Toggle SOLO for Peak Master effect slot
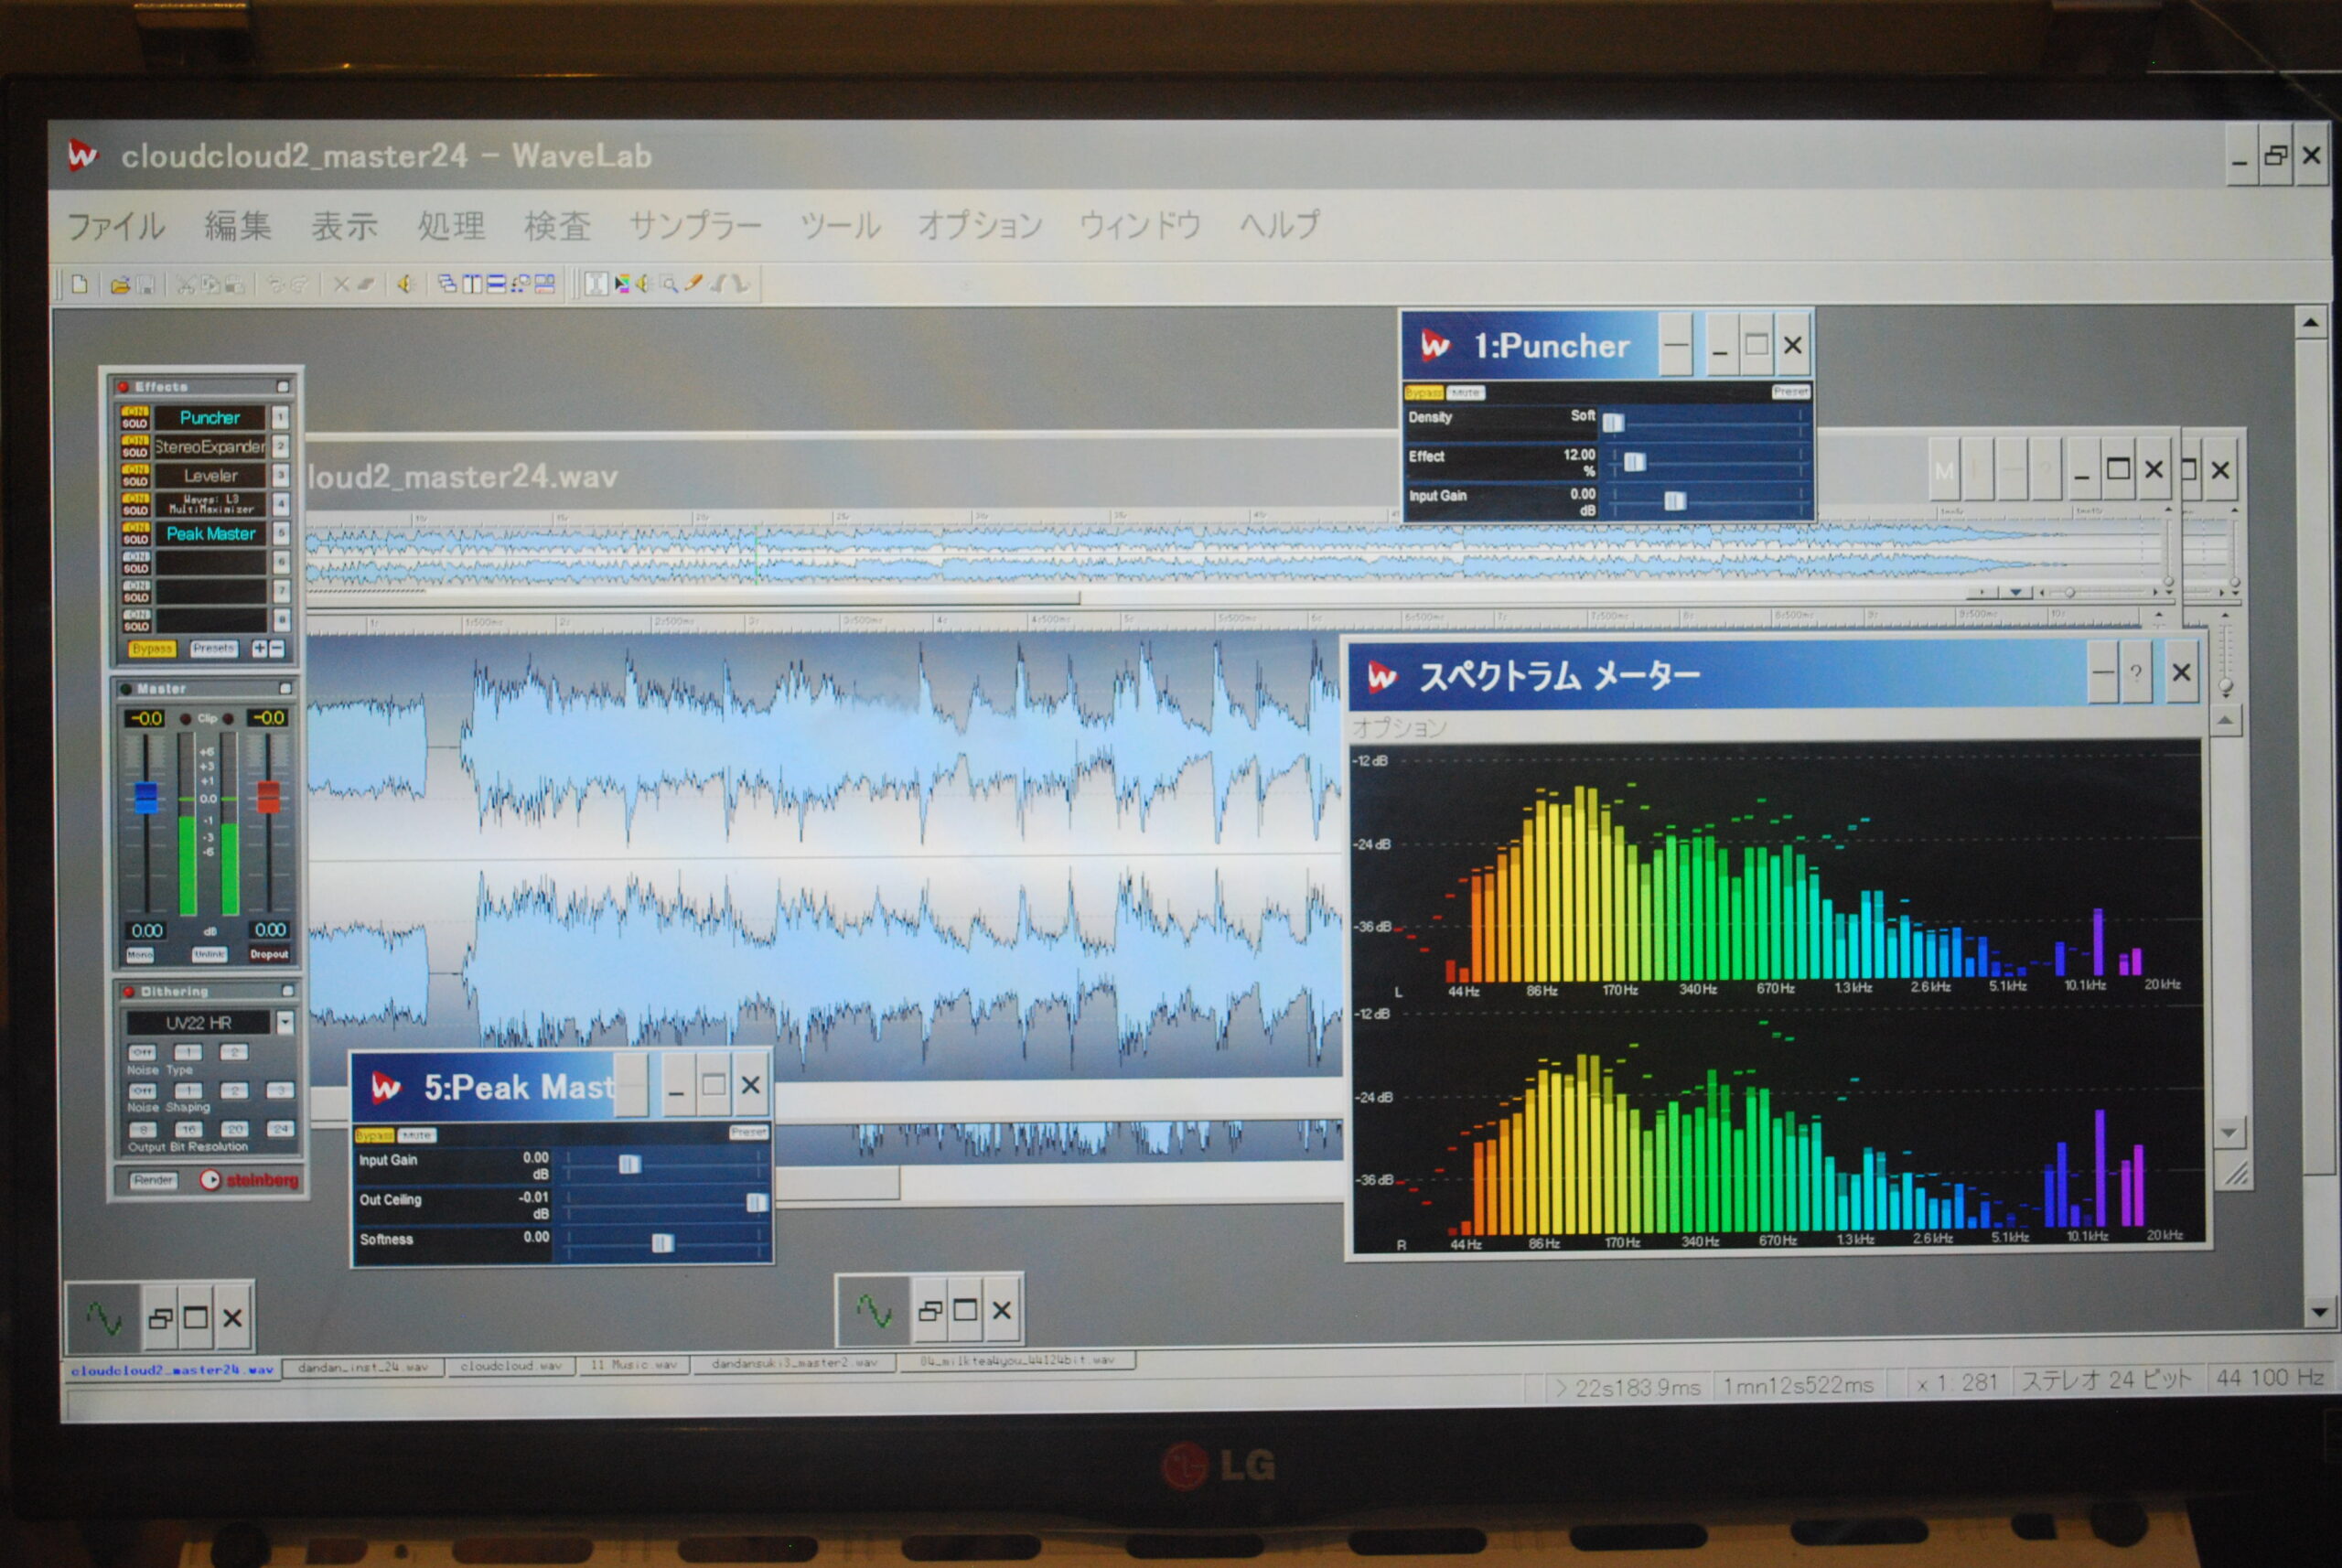2342x1568 pixels. coord(136,540)
